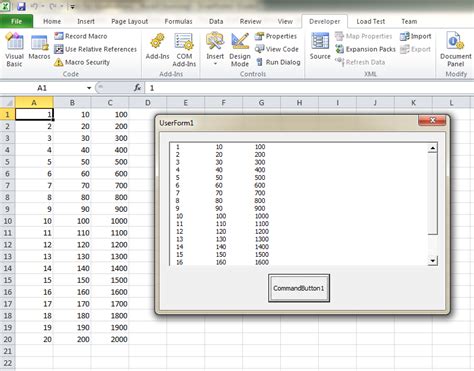Switch to the View tab
The height and width of the screenshot is (371, 474).
point(285,21)
